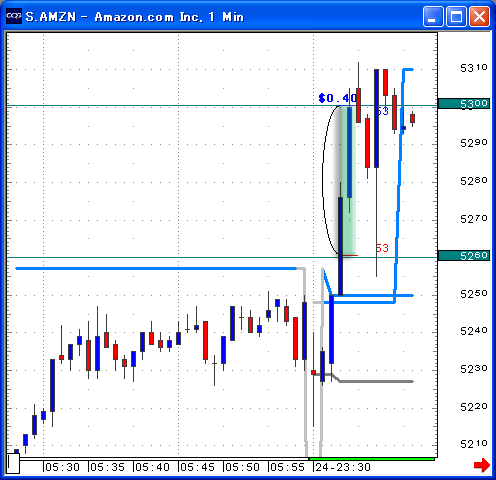Click the 5300 price level marker
The image size is (496, 480).
point(464,104)
